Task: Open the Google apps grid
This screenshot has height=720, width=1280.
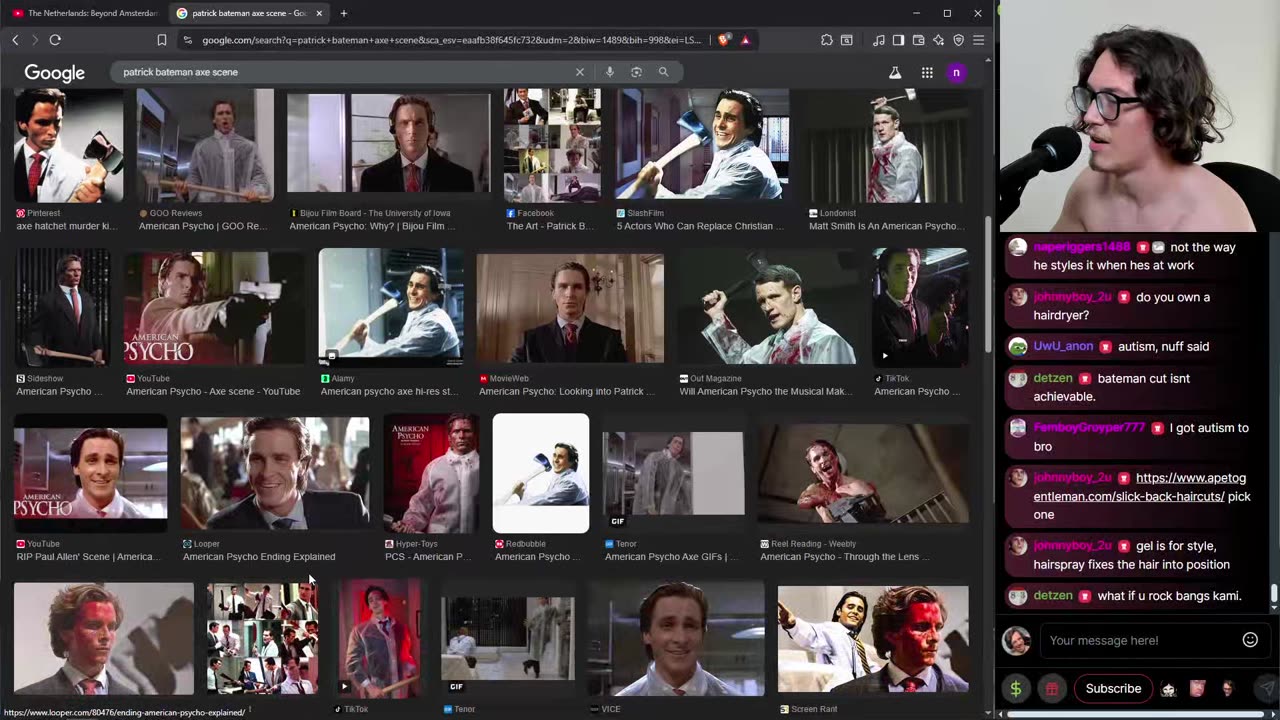Action: (927, 73)
